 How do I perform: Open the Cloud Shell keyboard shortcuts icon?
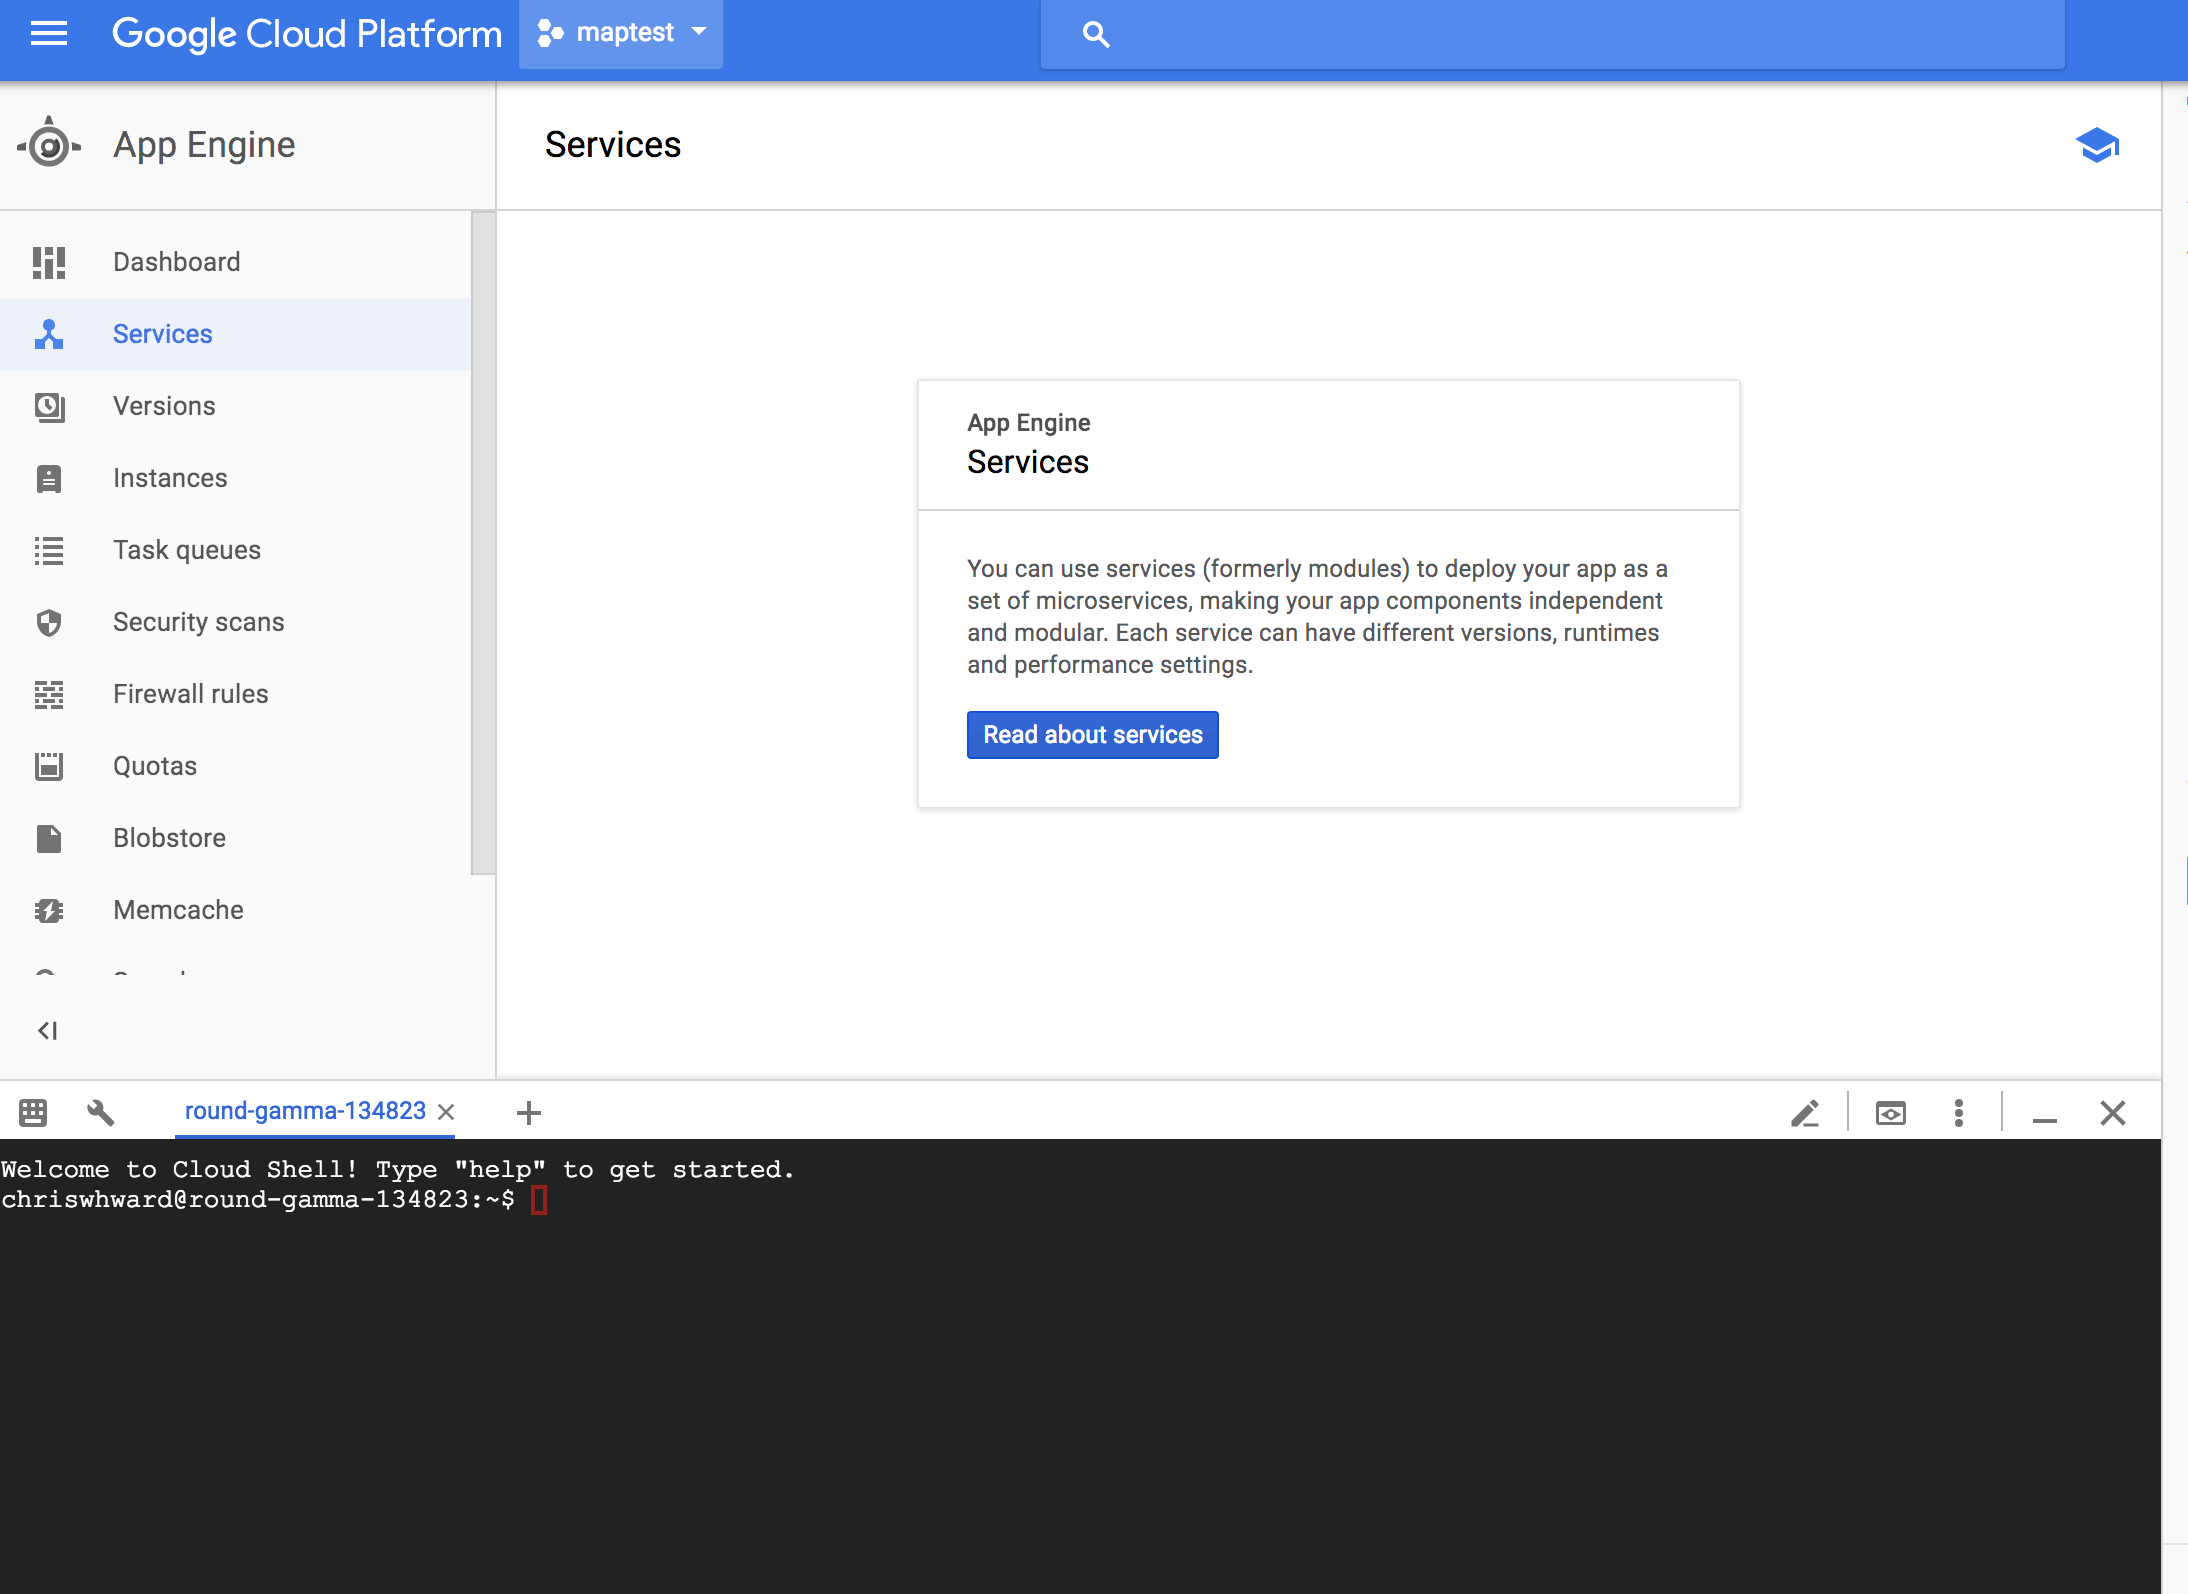(x=33, y=1112)
